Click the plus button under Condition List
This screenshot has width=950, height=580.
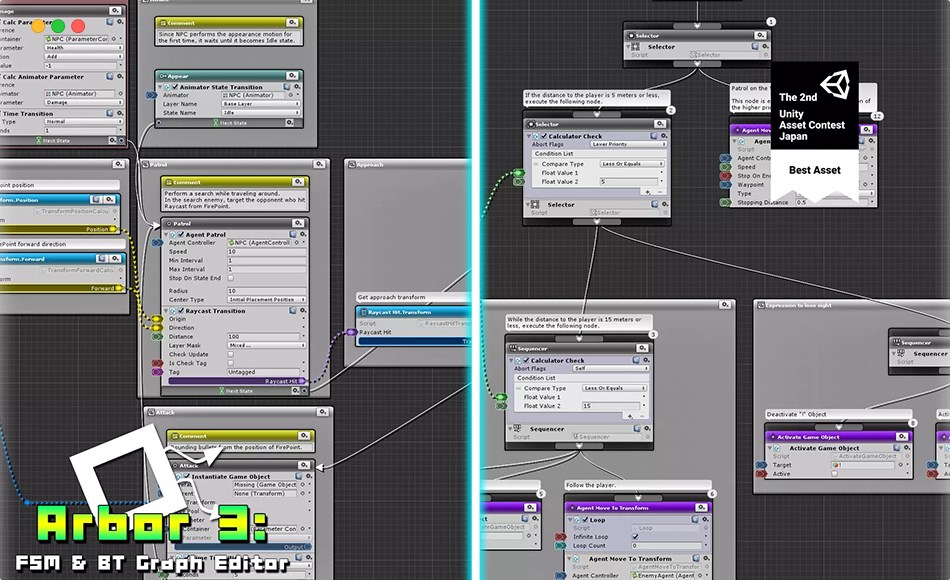pyautogui.click(x=648, y=192)
